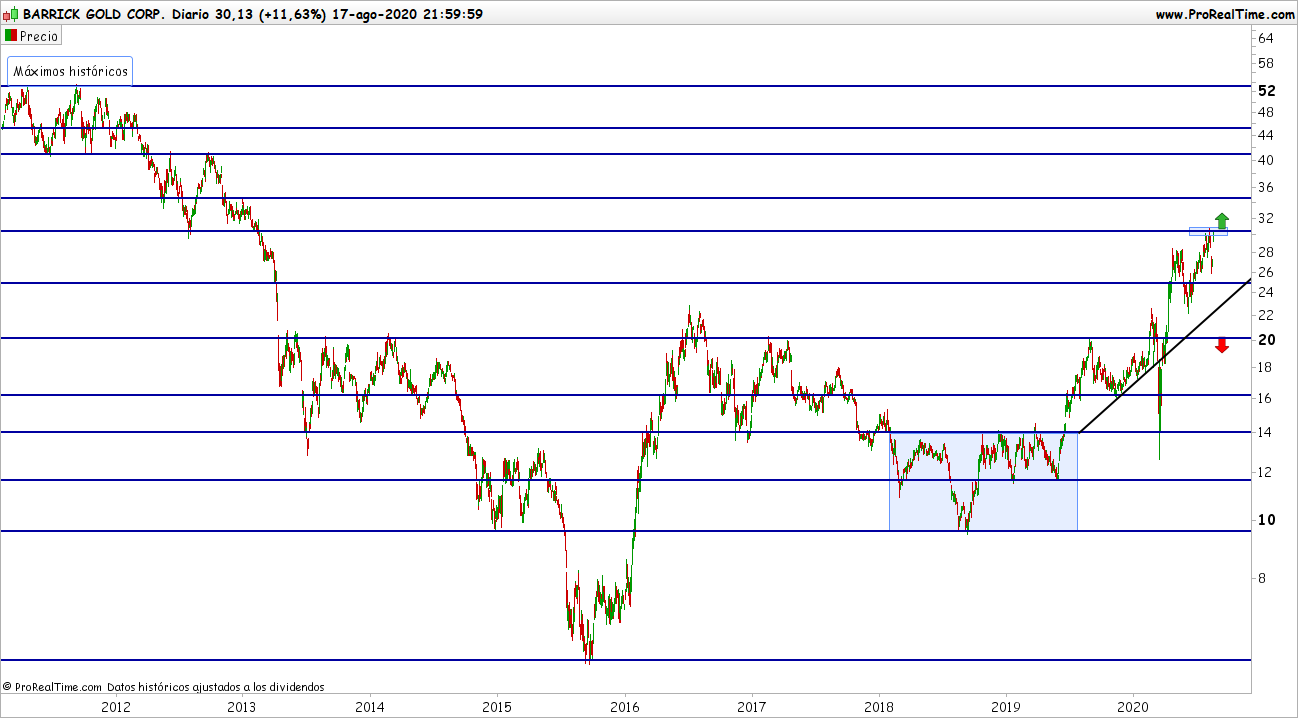This screenshot has height=718, width=1298.
Task: Click "Datos históricos ajustados a los dividendos" note
Action: [216, 687]
